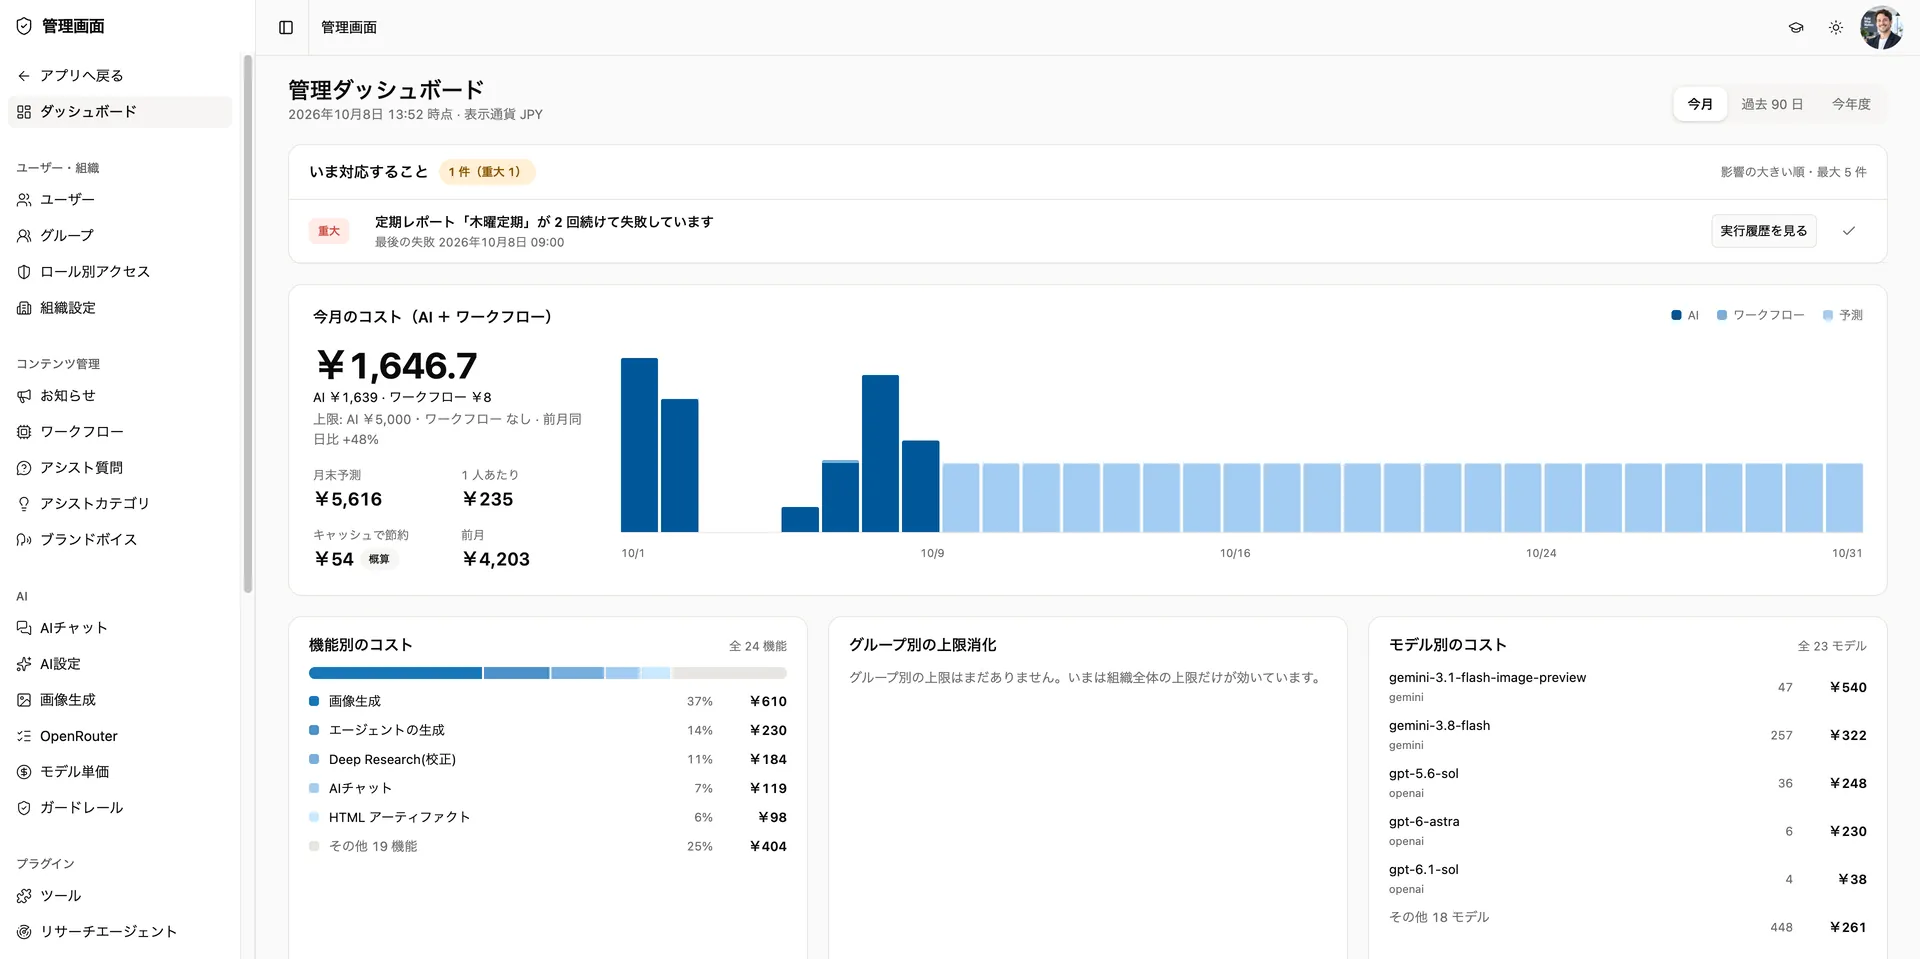Switch to the 過去 90 日 tab
Image resolution: width=1920 pixels, height=959 pixels.
tap(1772, 104)
